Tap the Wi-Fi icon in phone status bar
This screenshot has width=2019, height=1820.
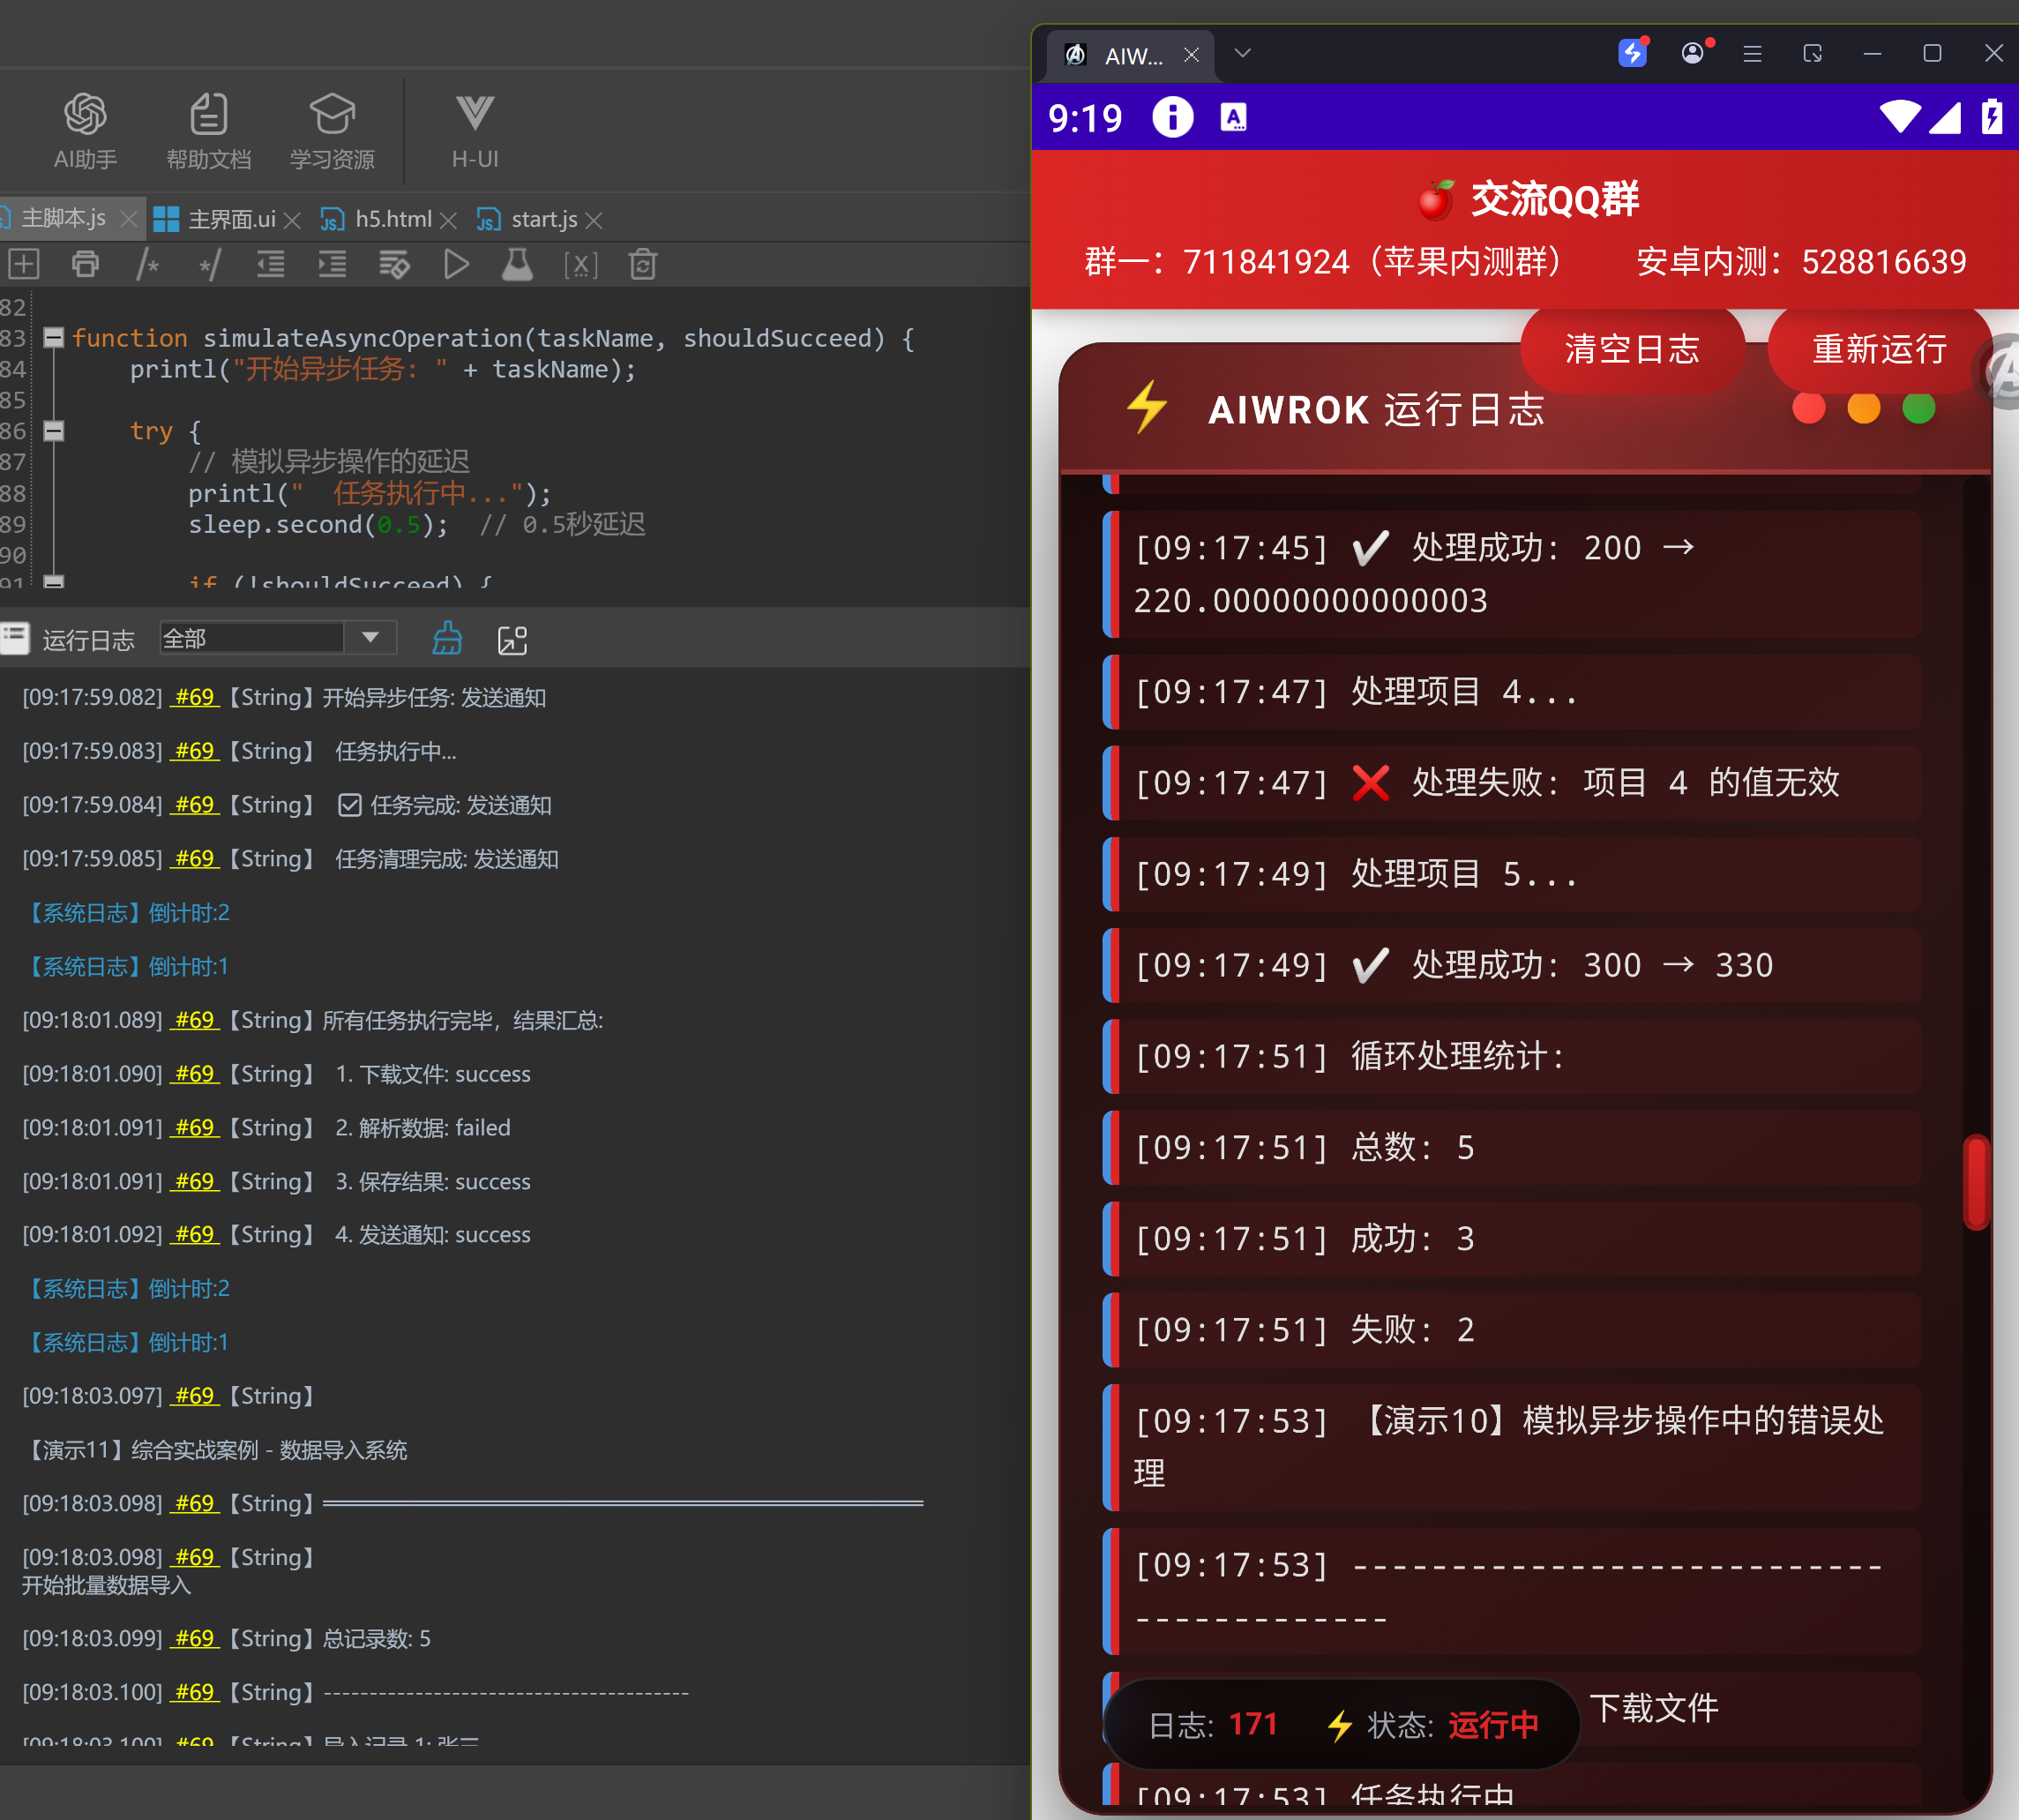click(1899, 116)
